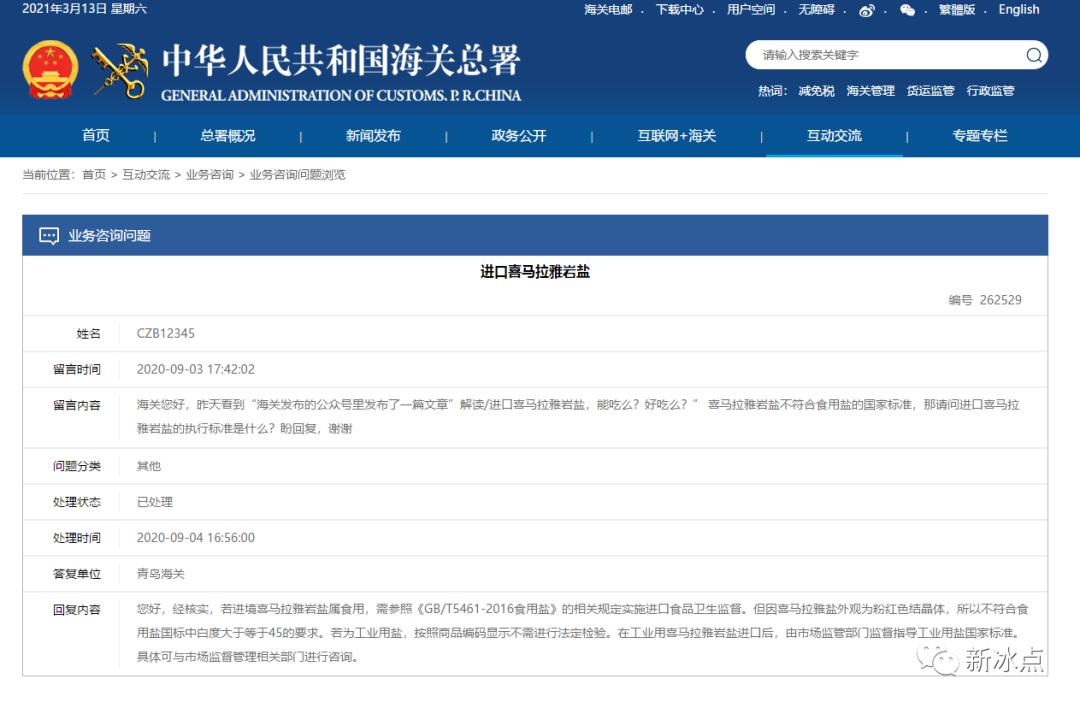Open the 首页 navigation tab
This screenshot has width=1080, height=708.
coord(96,136)
